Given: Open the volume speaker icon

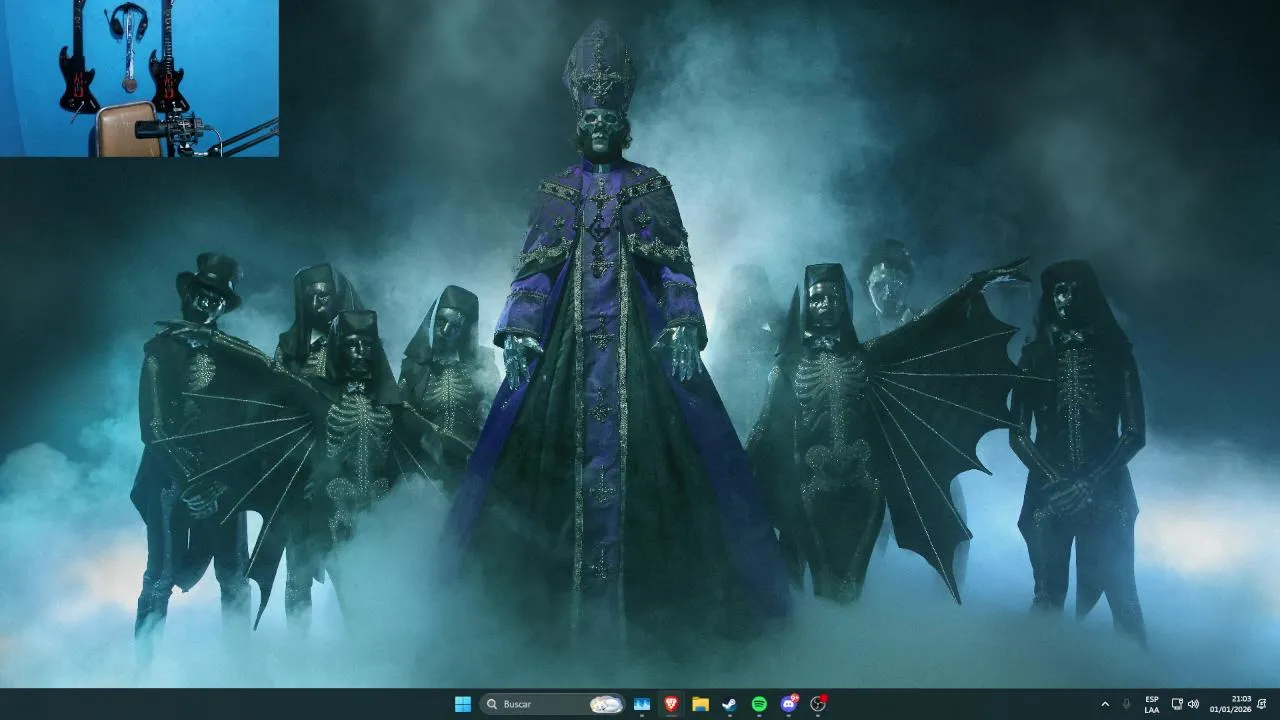Looking at the screenshot, I should click(x=1193, y=704).
